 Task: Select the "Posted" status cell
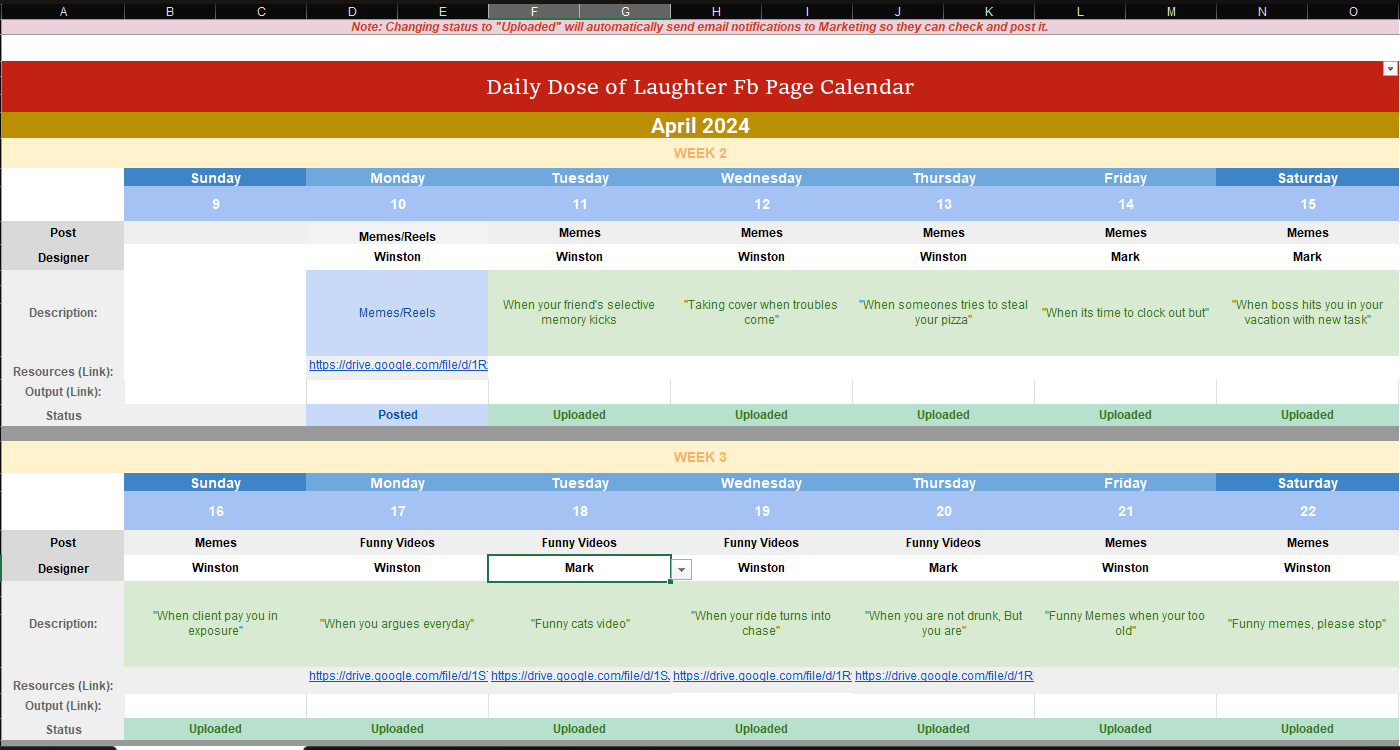tap(398, 415)
